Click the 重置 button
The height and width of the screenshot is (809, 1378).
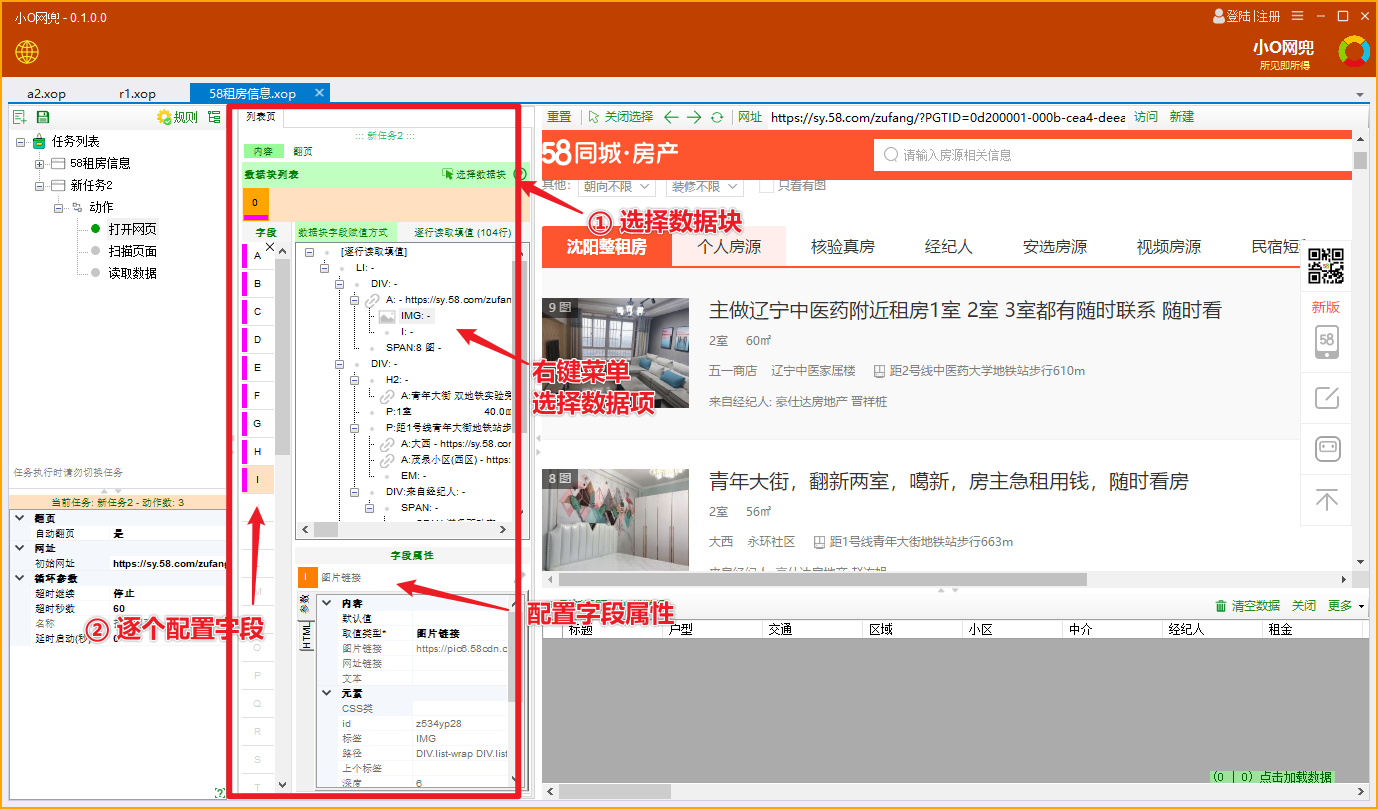558,117
